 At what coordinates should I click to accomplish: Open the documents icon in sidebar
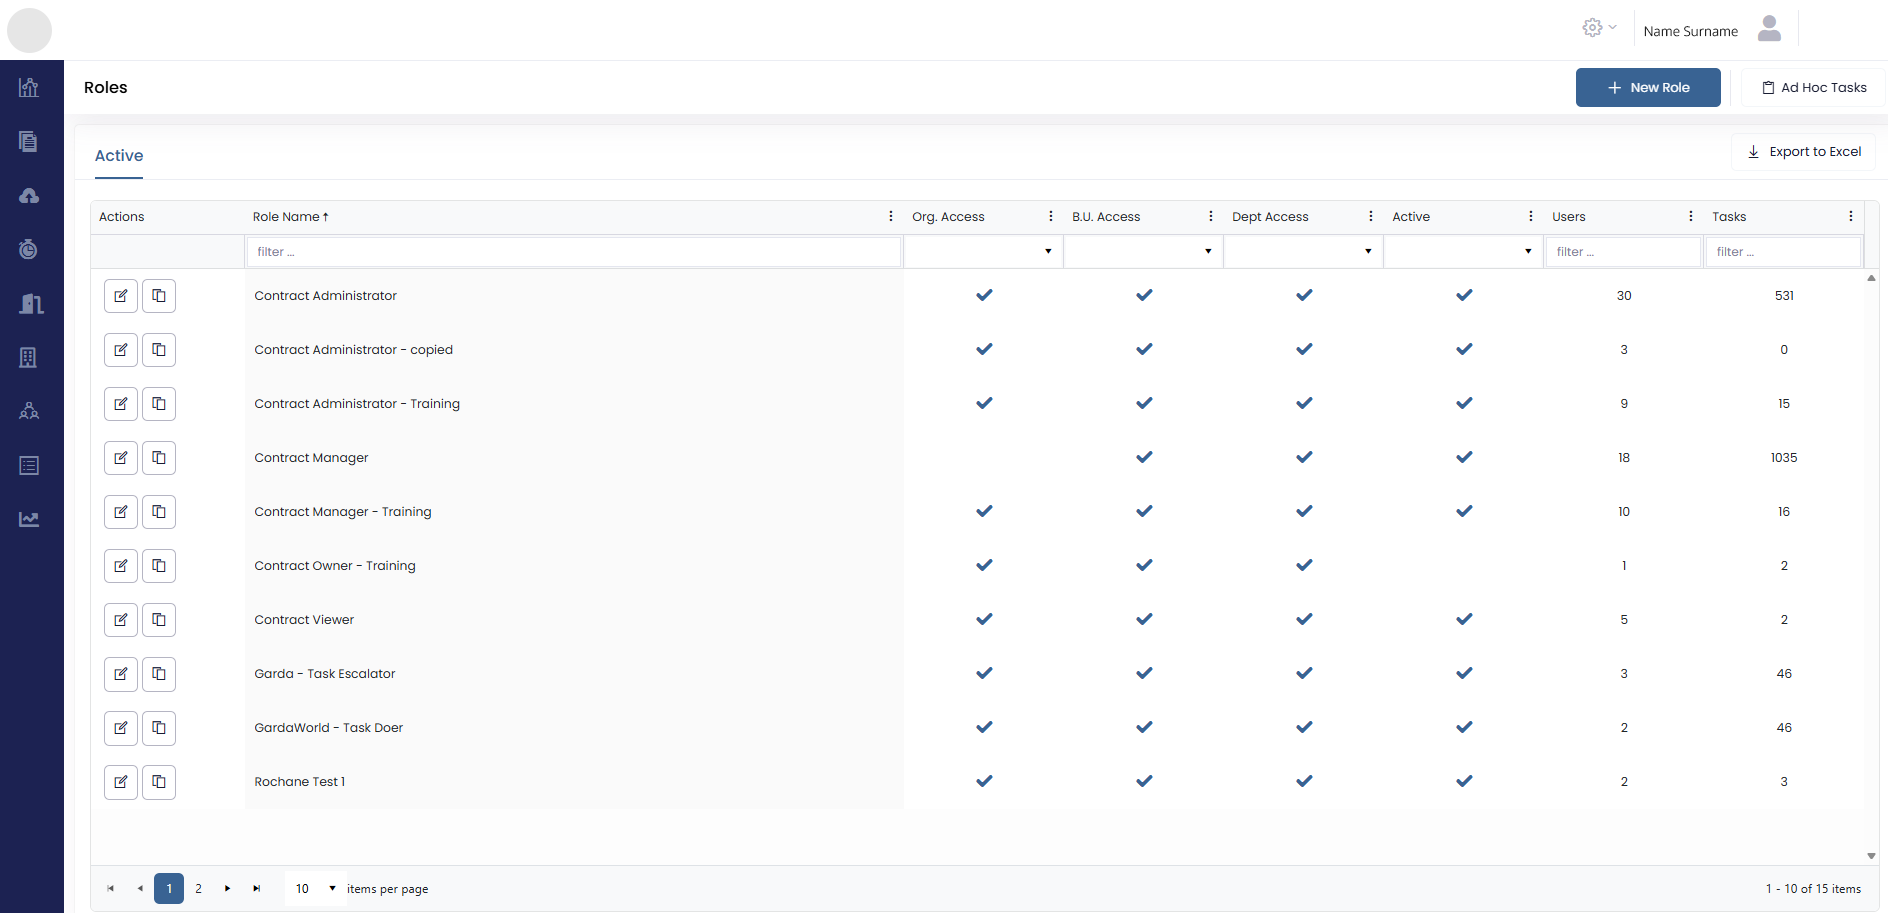click(29, 141)
